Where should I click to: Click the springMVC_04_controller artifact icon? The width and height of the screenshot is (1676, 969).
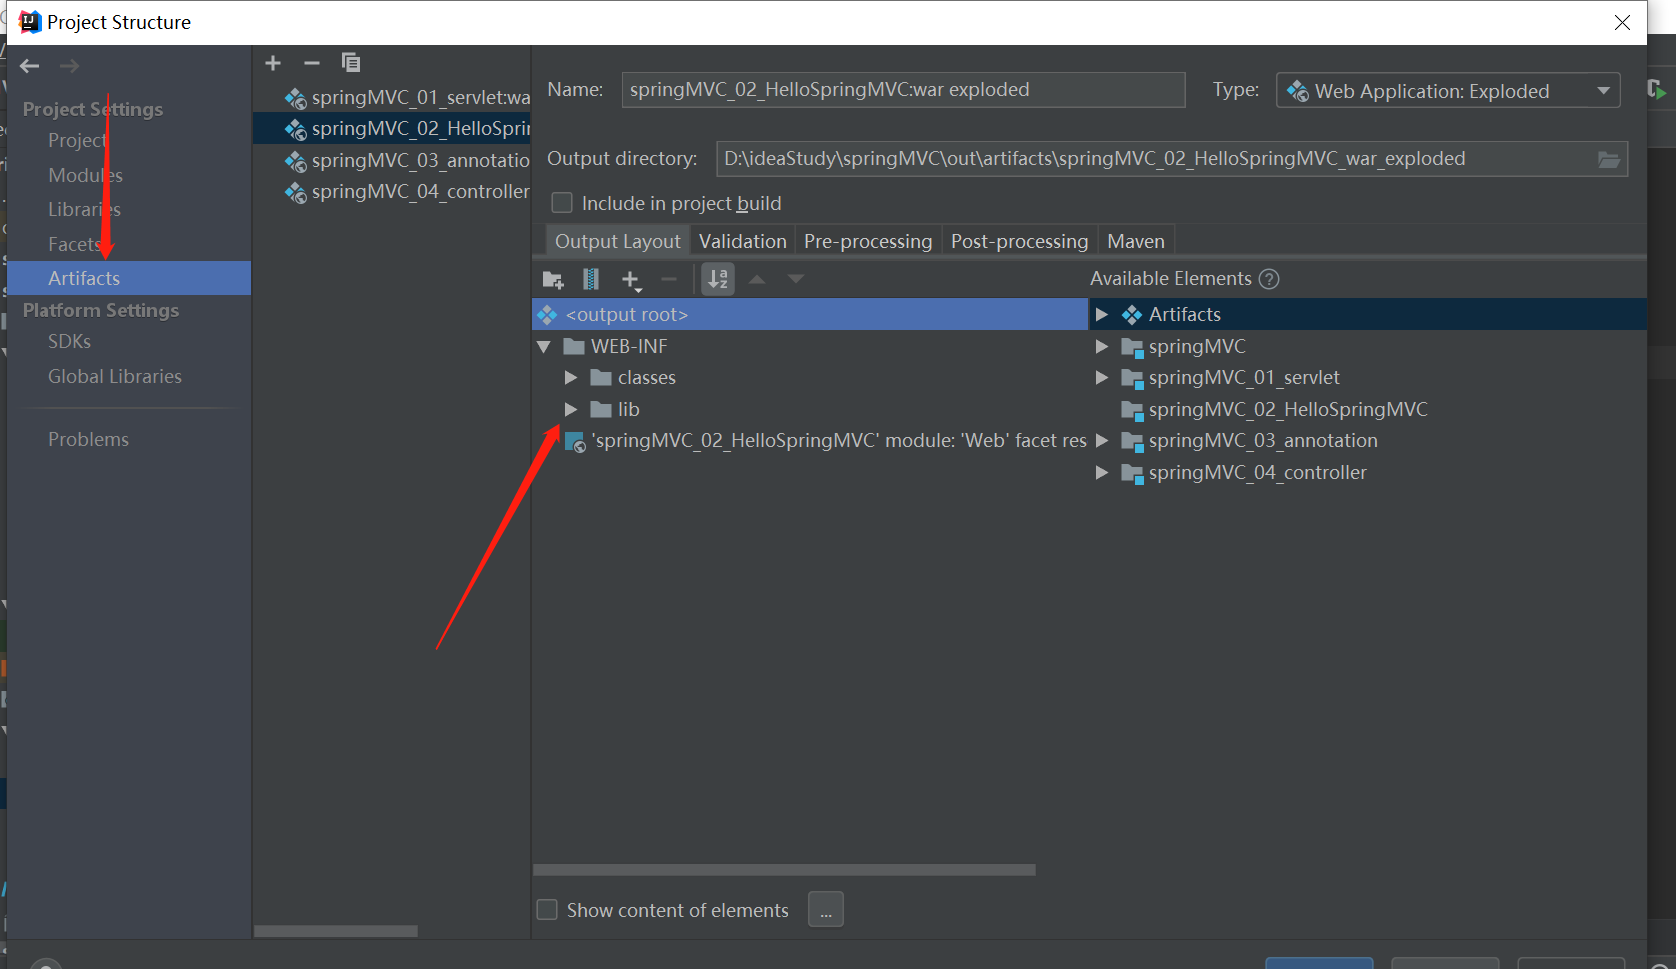click(295, 192)
